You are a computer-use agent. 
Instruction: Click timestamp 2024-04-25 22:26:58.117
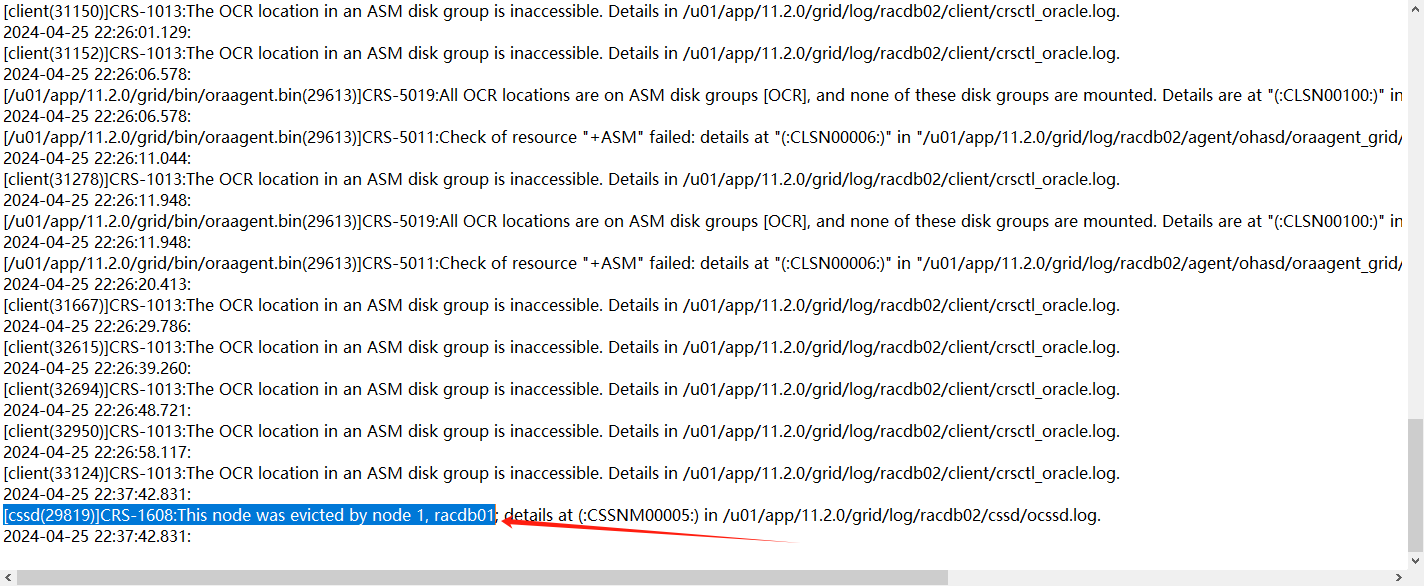tap(97, 452)
